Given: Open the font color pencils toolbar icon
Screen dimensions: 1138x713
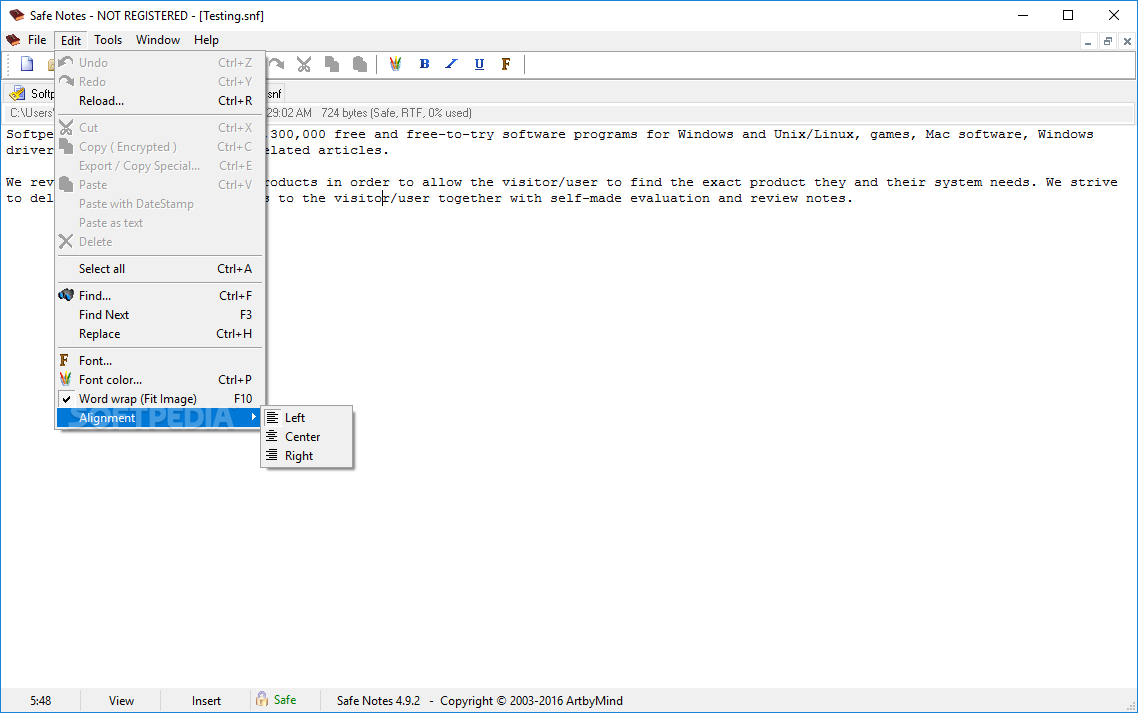Looking at the screenshot, I should pyautogui.click(x=395, y=65).
